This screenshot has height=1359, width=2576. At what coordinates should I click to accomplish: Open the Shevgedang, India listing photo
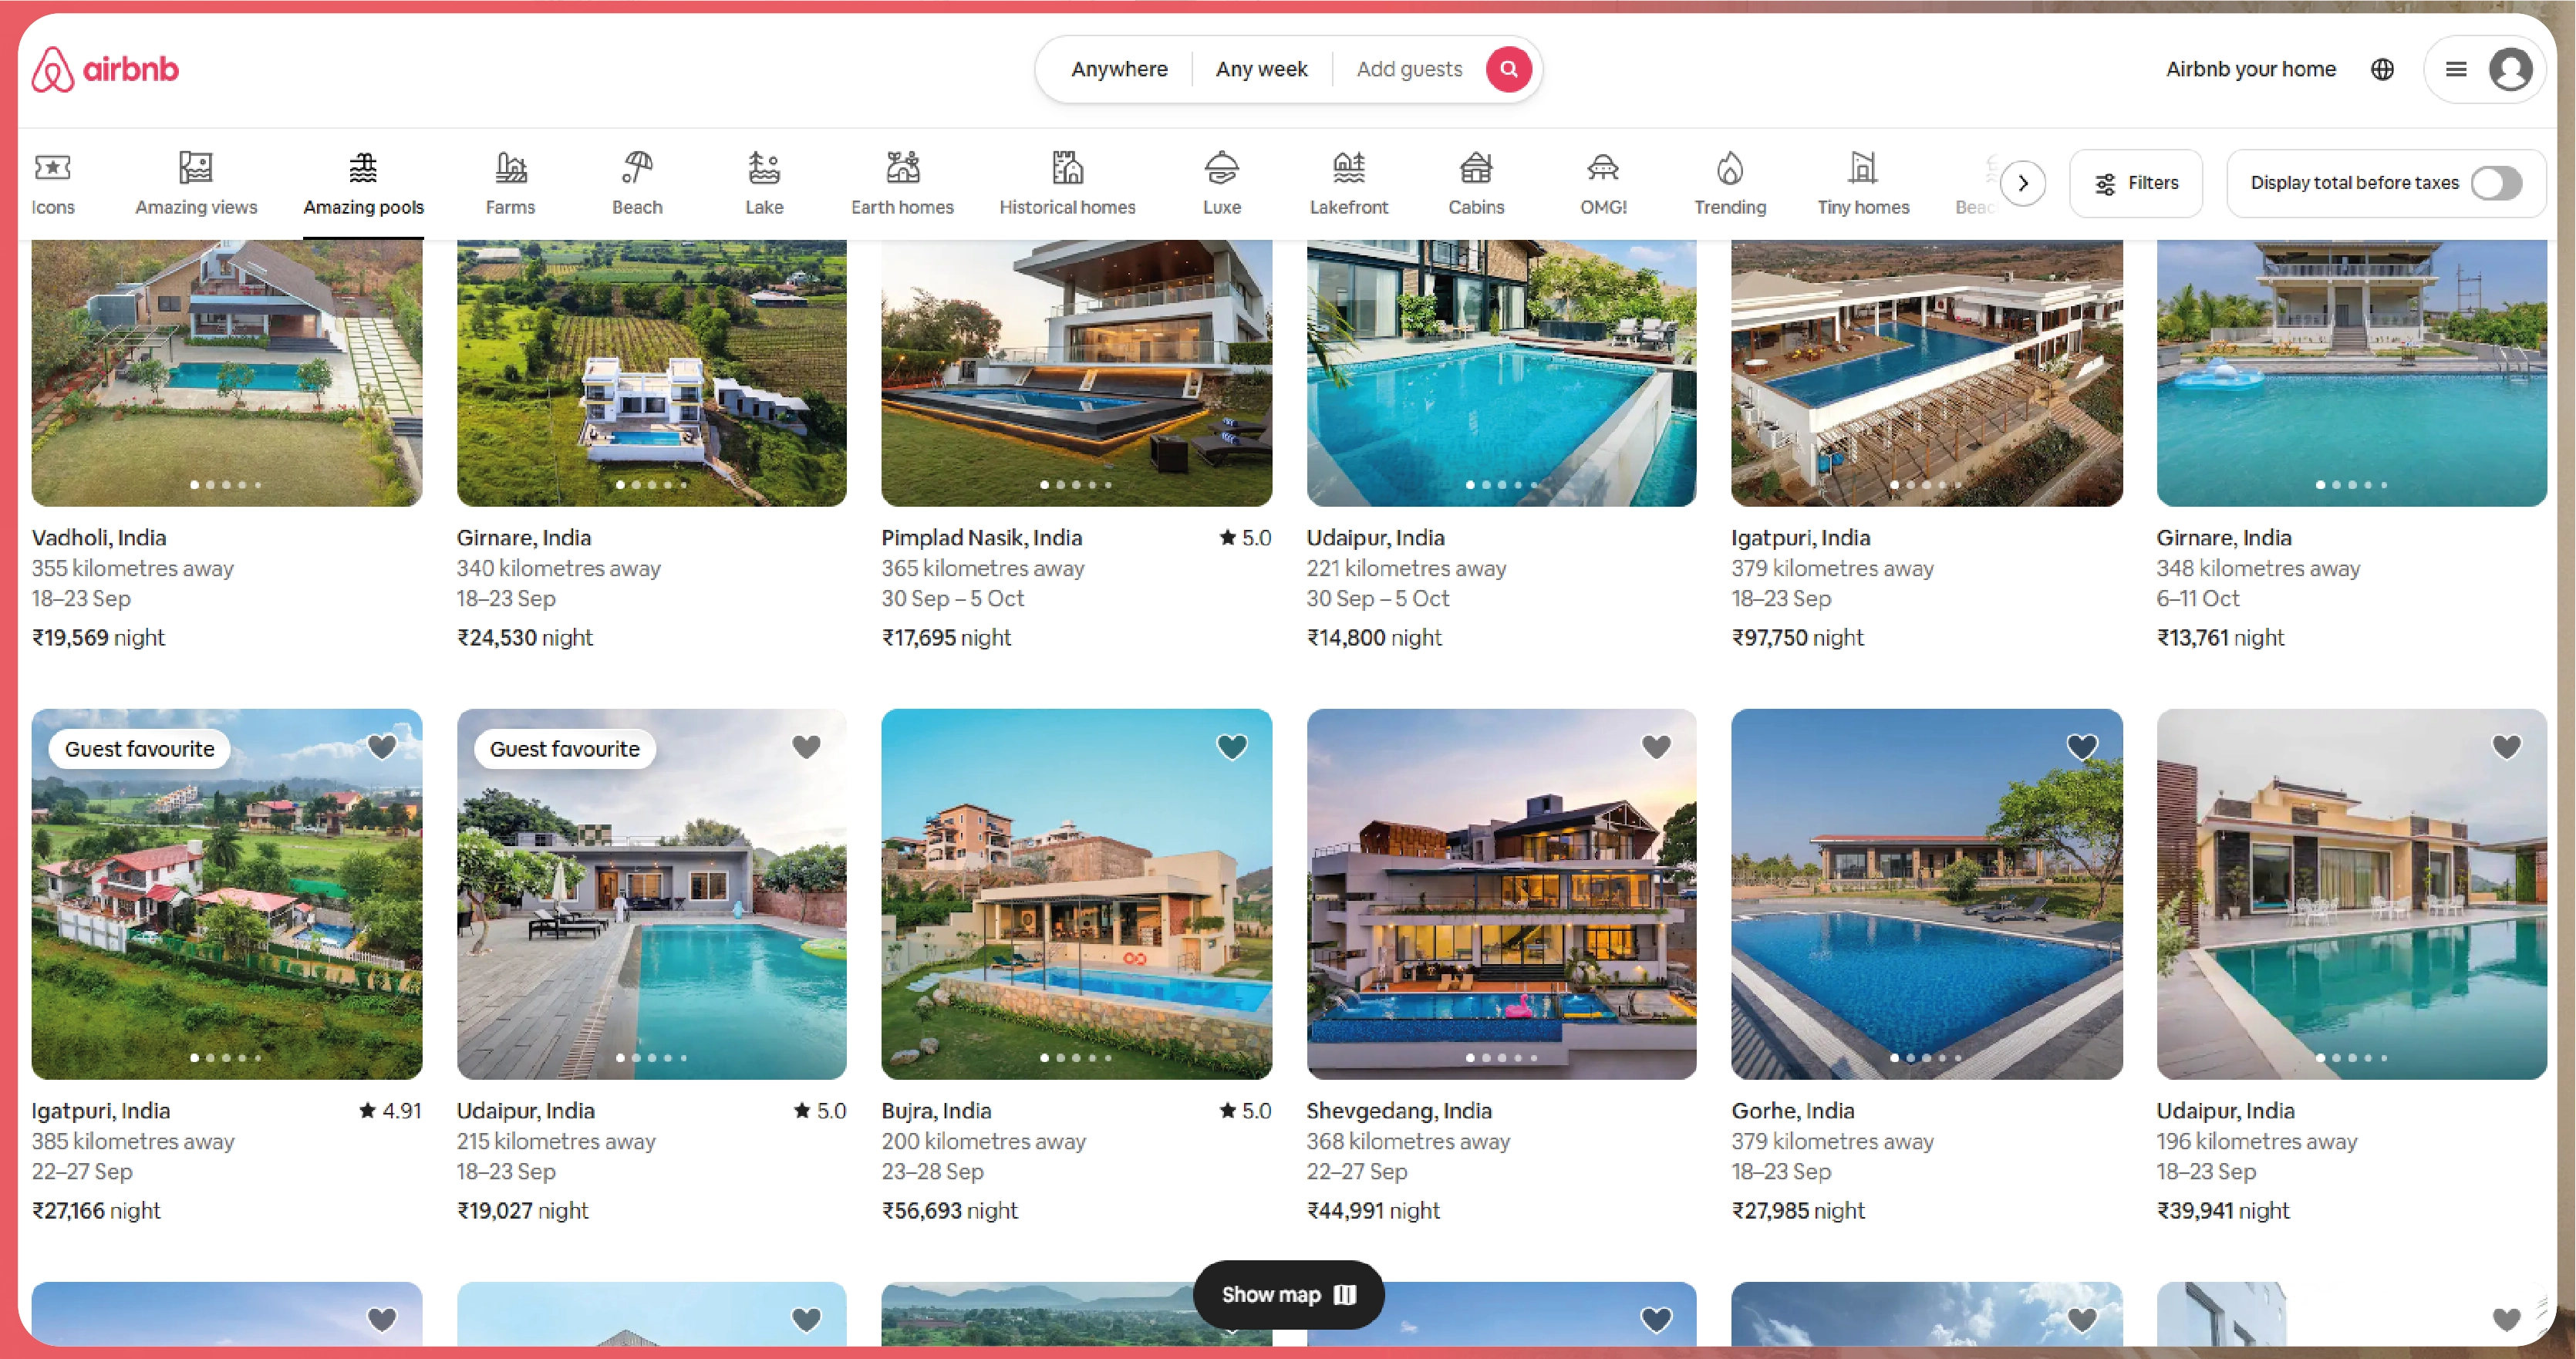(1502, 894)
